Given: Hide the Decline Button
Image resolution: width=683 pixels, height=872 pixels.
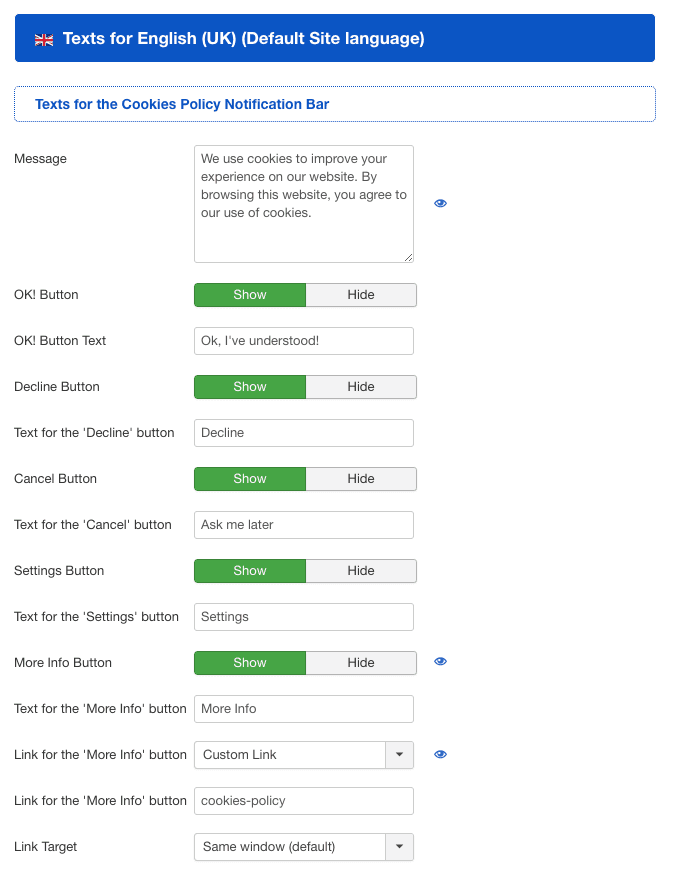Looking at the screenshot, I should point(360,387).
